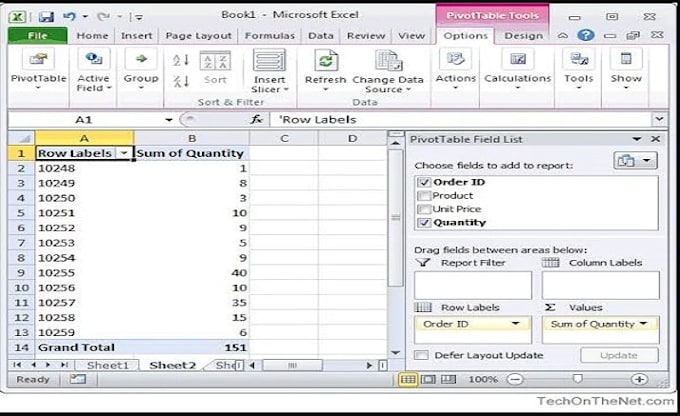The height and width of the screenshot is (416, 680).
Task: Click the 100% zoom level
Action: [x=483, y=380]
